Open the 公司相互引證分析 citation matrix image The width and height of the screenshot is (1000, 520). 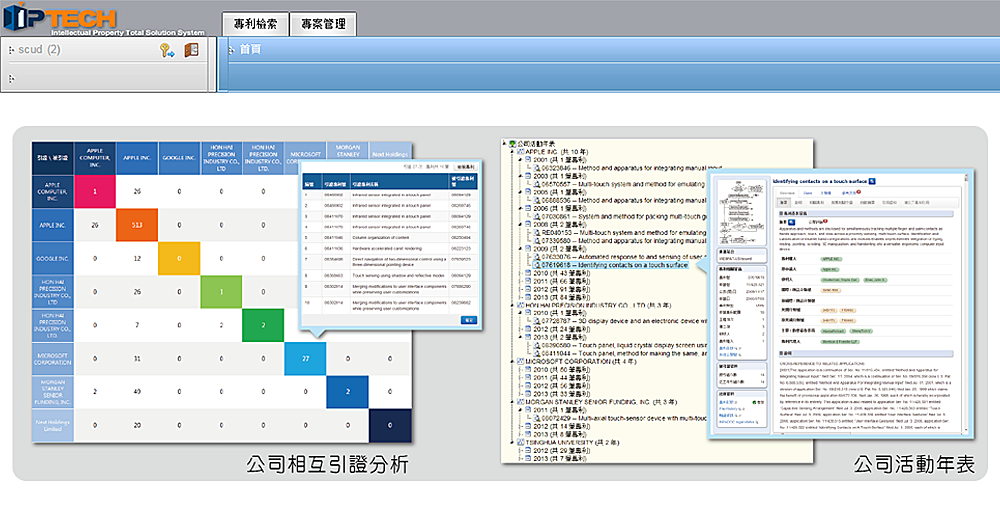point(222,292)
